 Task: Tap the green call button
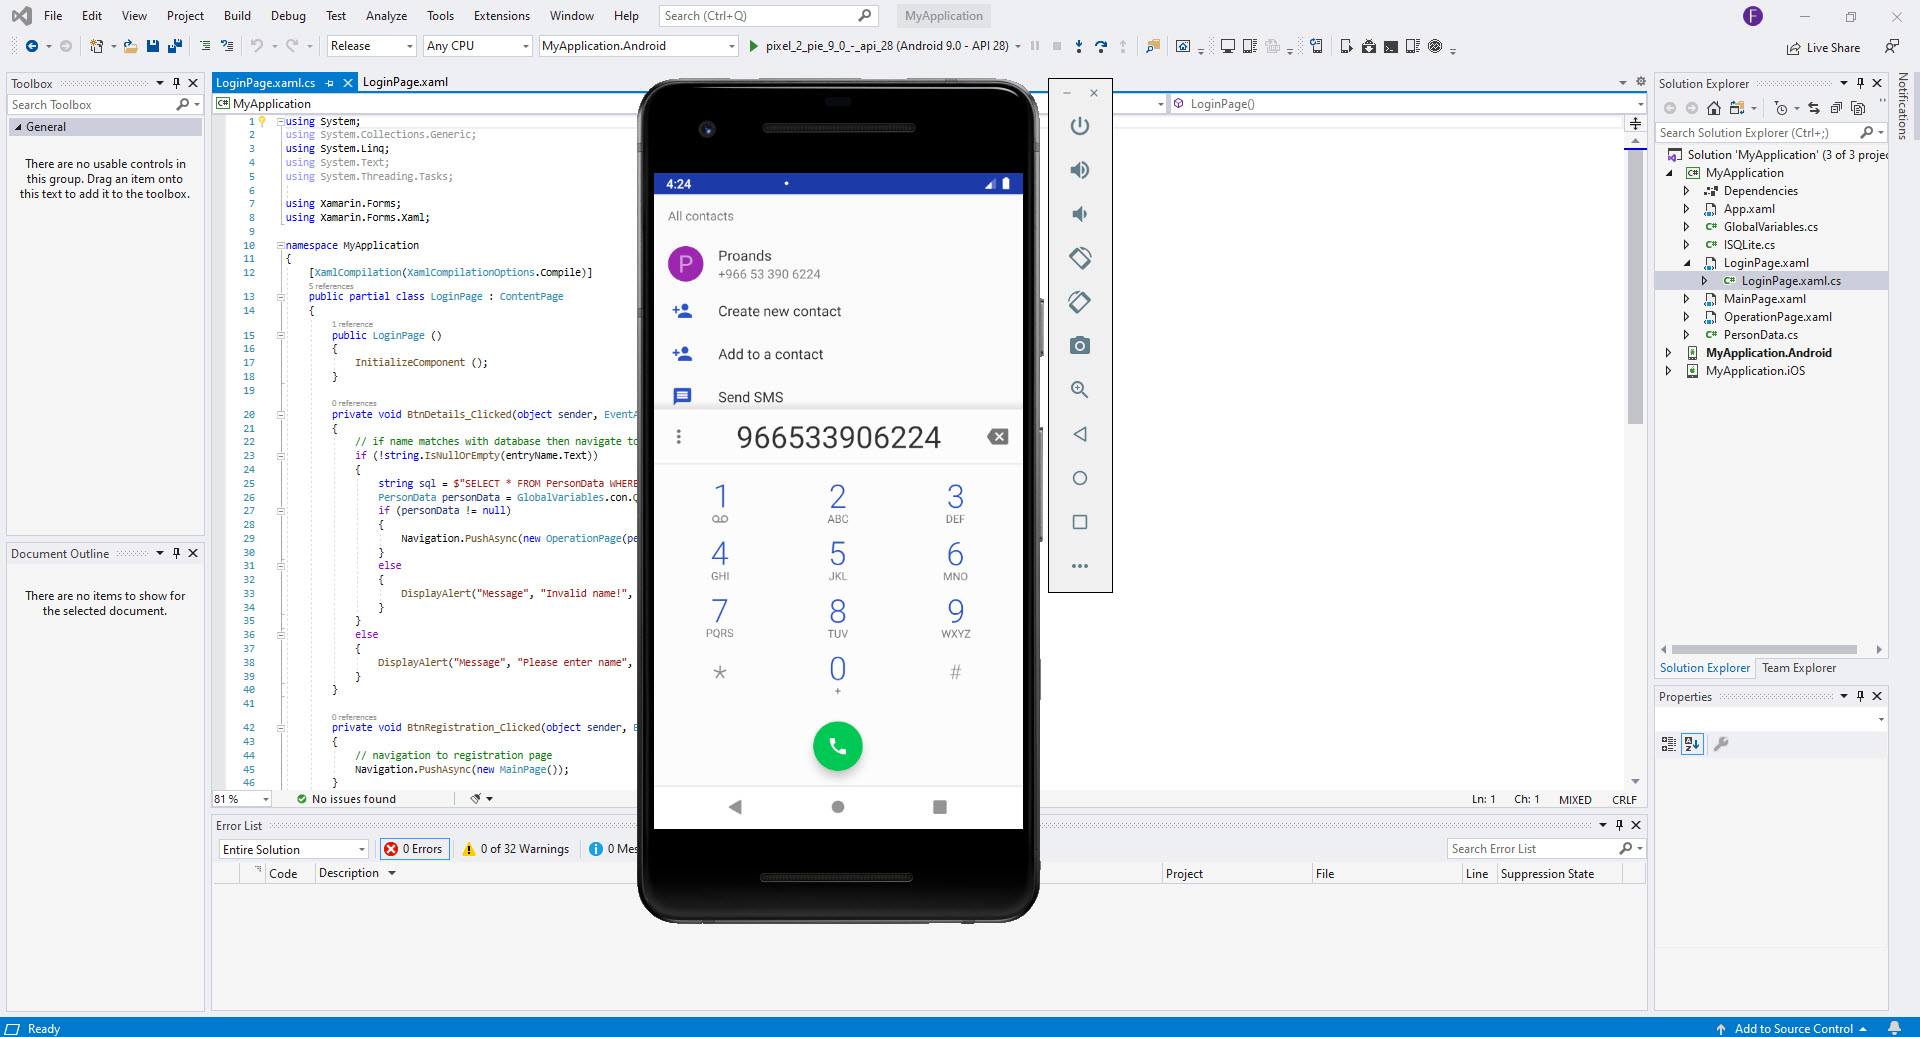(837, 746)
